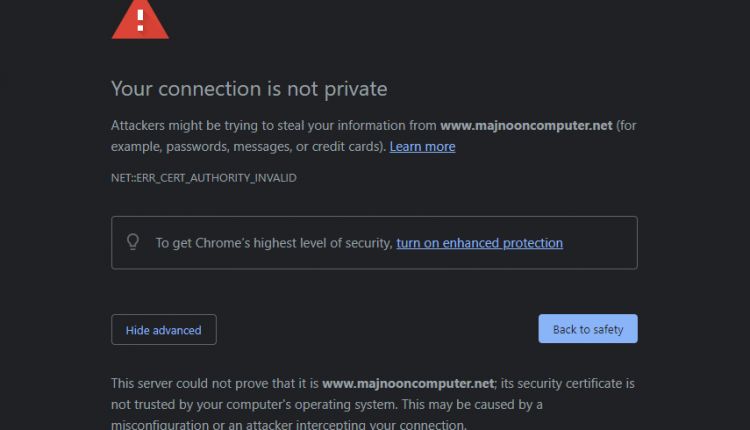Open the Learn more link
This screenshot has width=750, height=430.
tap(422, 146)
